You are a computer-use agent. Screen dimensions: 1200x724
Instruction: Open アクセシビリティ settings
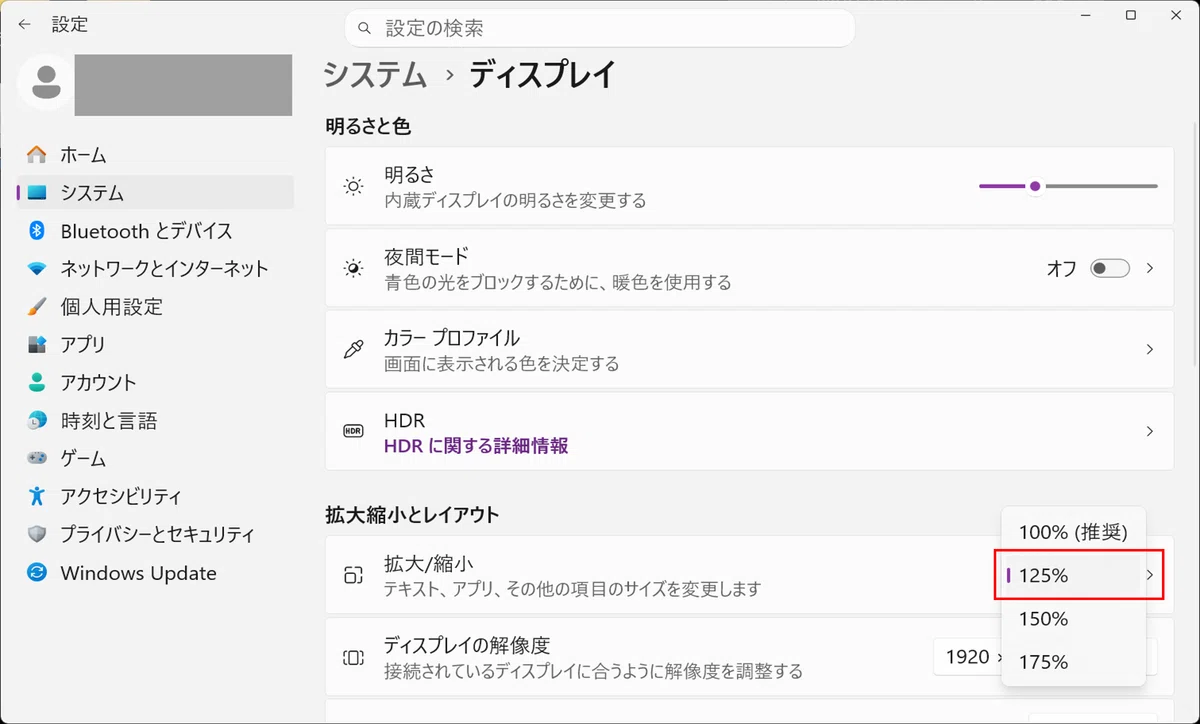(155, 496)
